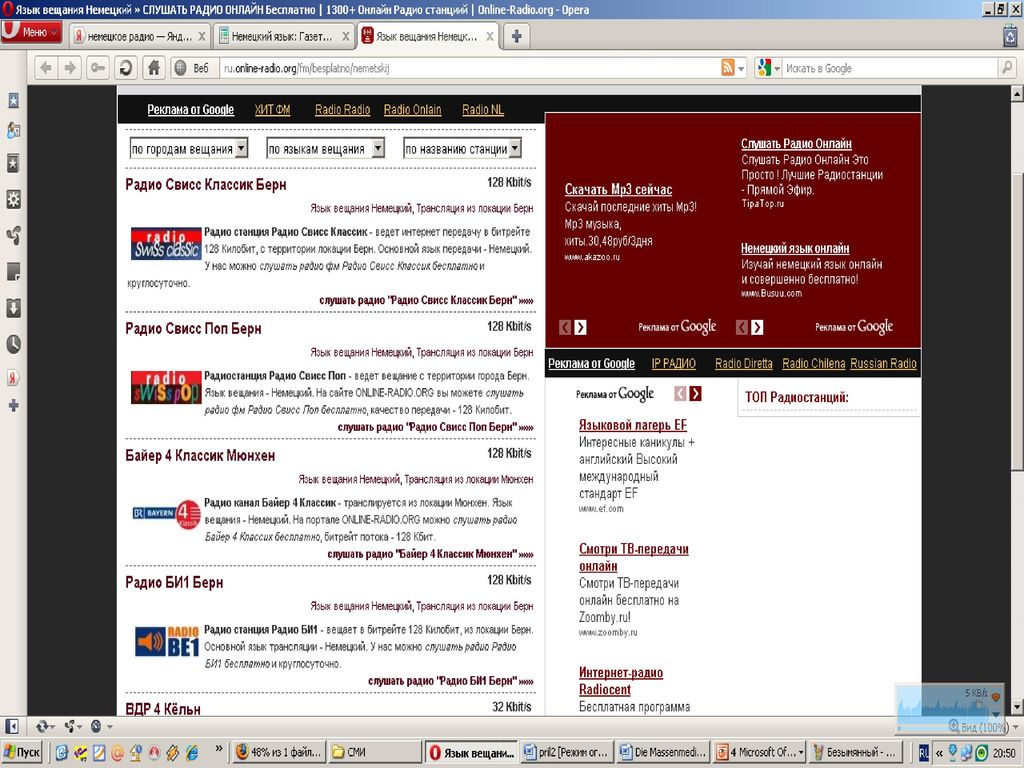Click the Radio Swiss Pop logo

coord(166,387)
